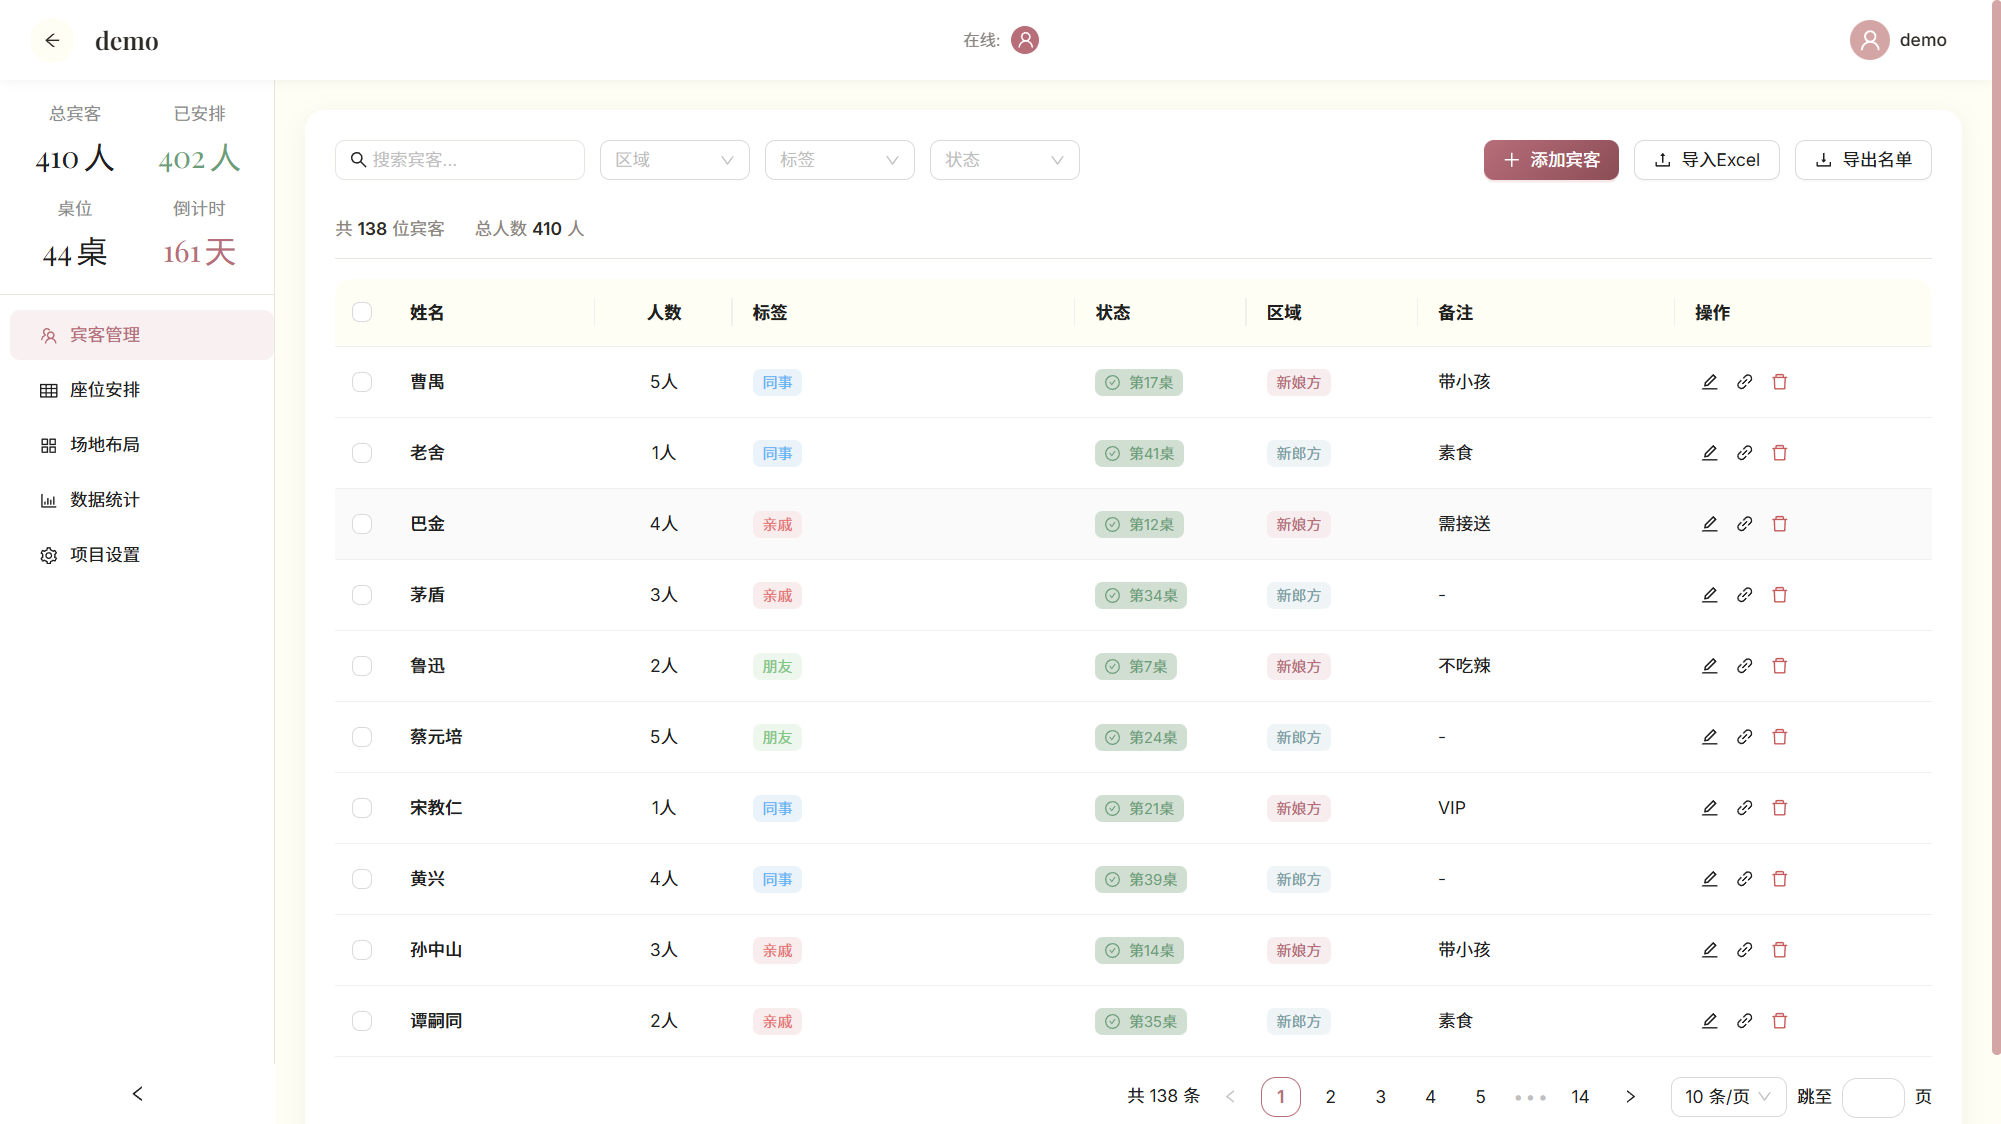Viewport: 2001px width, 1124px height.
Task: Go back using the arrow beside demo title
Action: coord(52,40)
